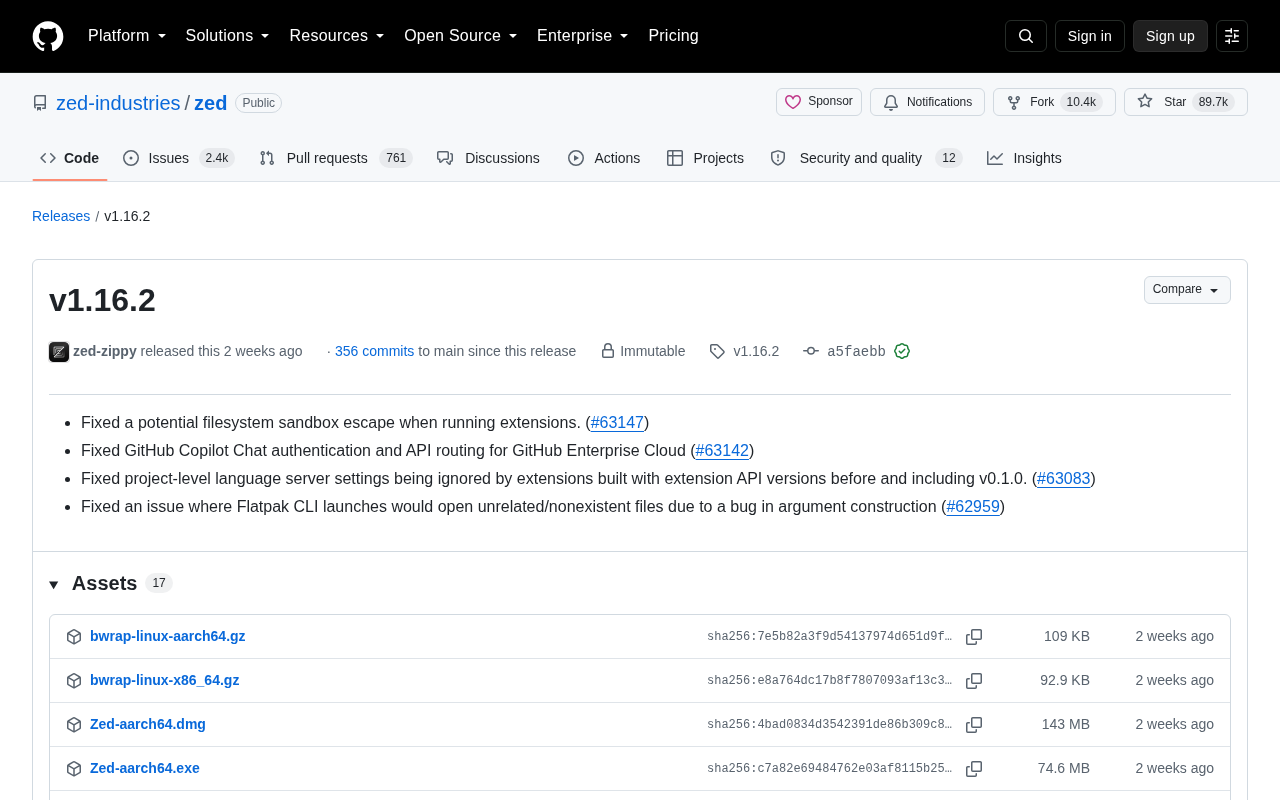
Task: Click the verified commit checkmark badge
Action: [902, 351]
